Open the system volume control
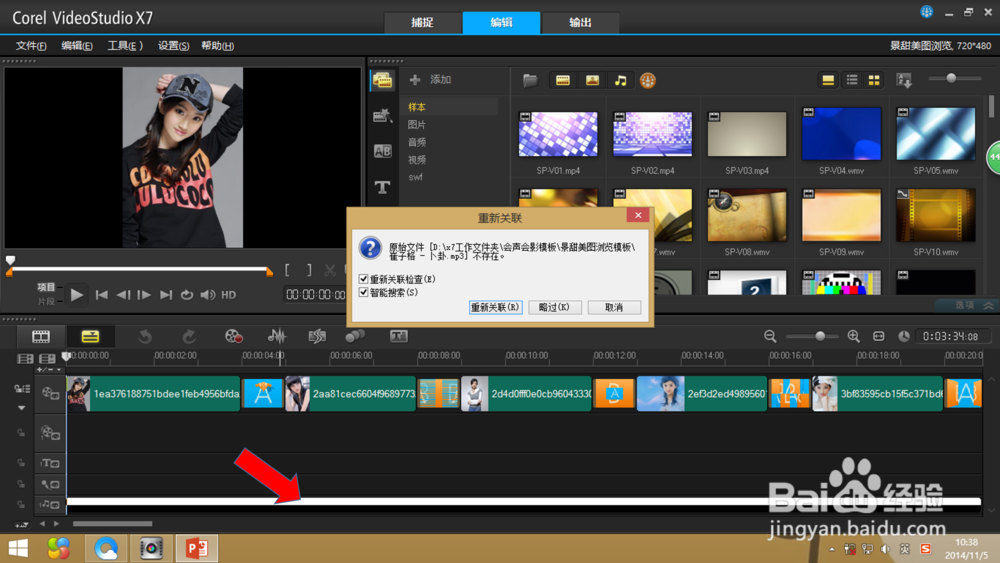 tap(208, 295)
